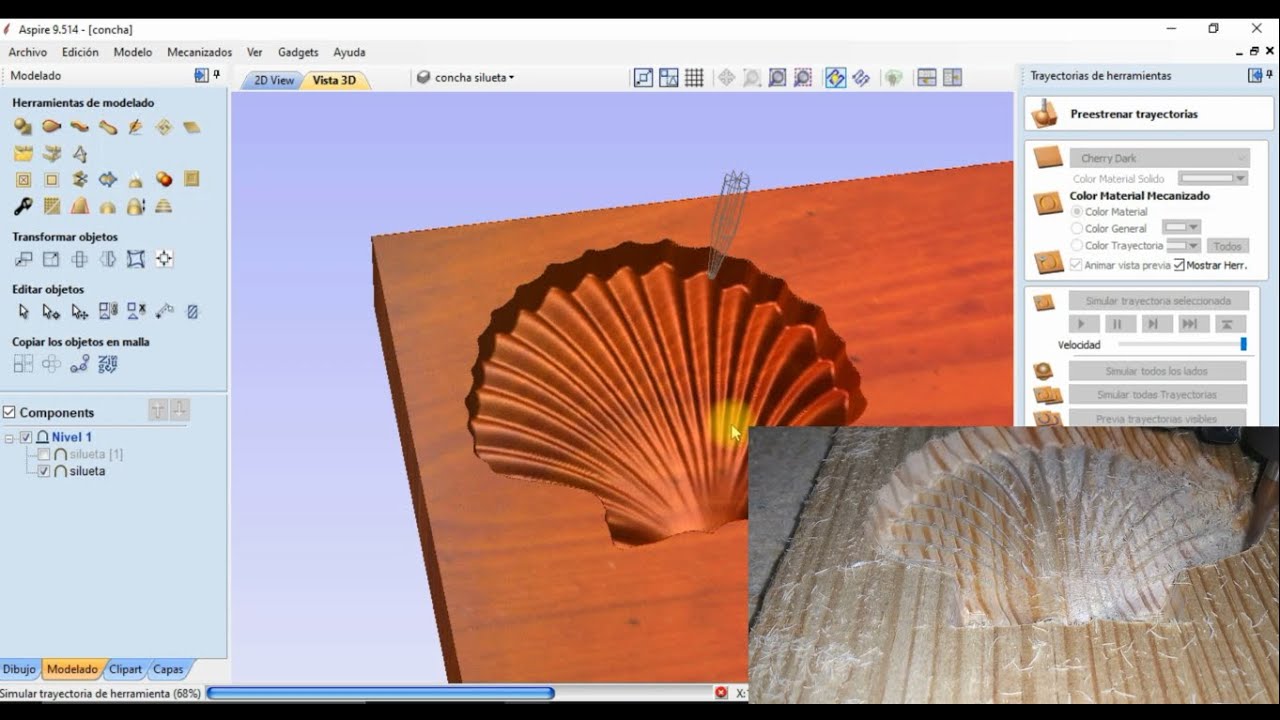
Task: Click the shell carving photo thumbnail
Action: tap(1014, 565)
